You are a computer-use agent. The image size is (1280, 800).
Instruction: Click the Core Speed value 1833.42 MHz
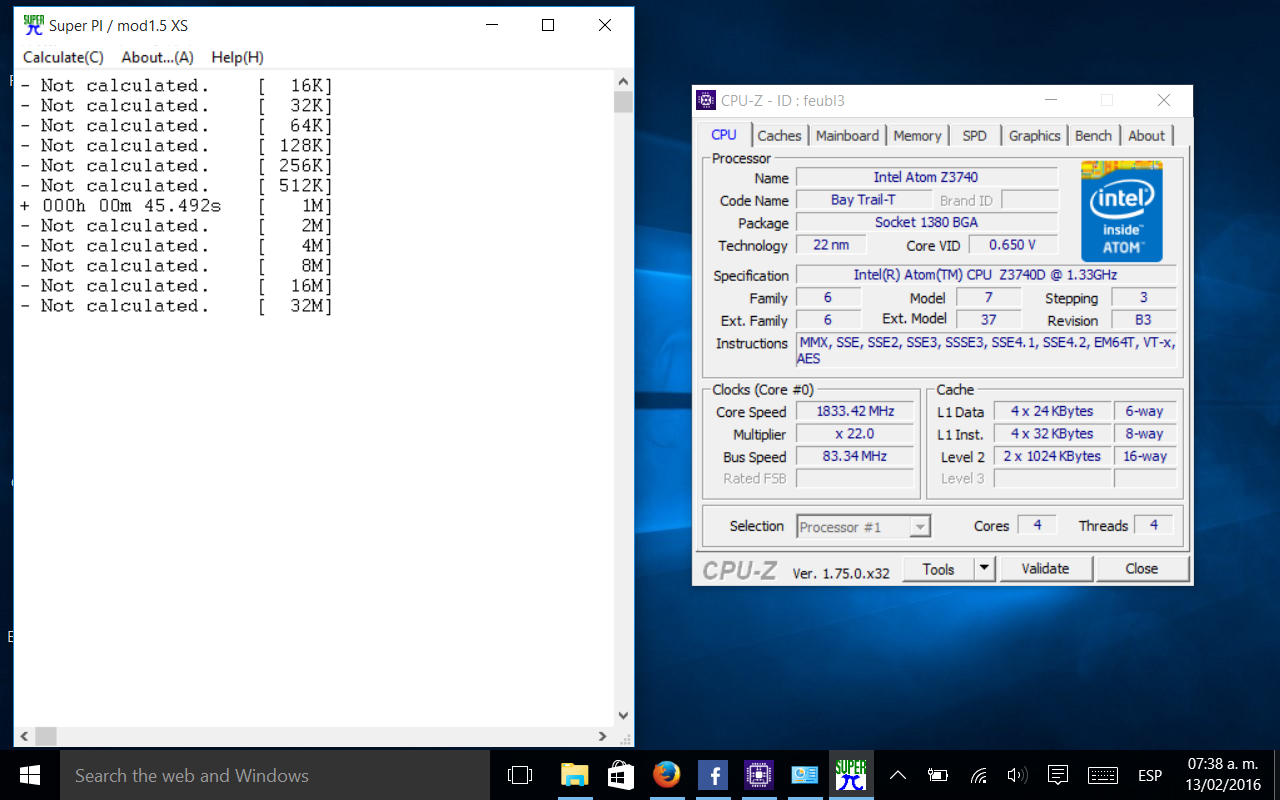855,411
